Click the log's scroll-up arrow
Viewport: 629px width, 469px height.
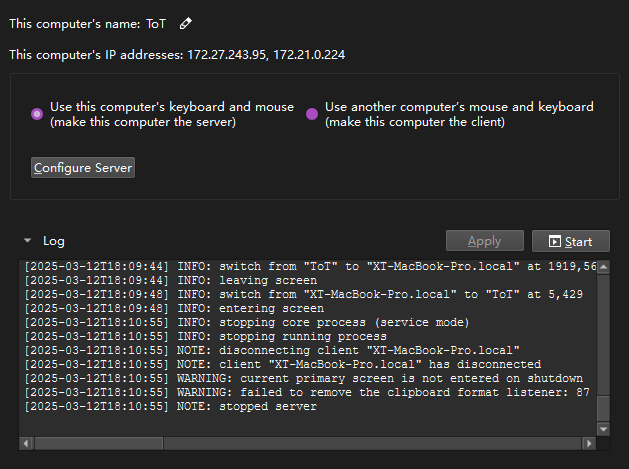[x=603, y=267]
